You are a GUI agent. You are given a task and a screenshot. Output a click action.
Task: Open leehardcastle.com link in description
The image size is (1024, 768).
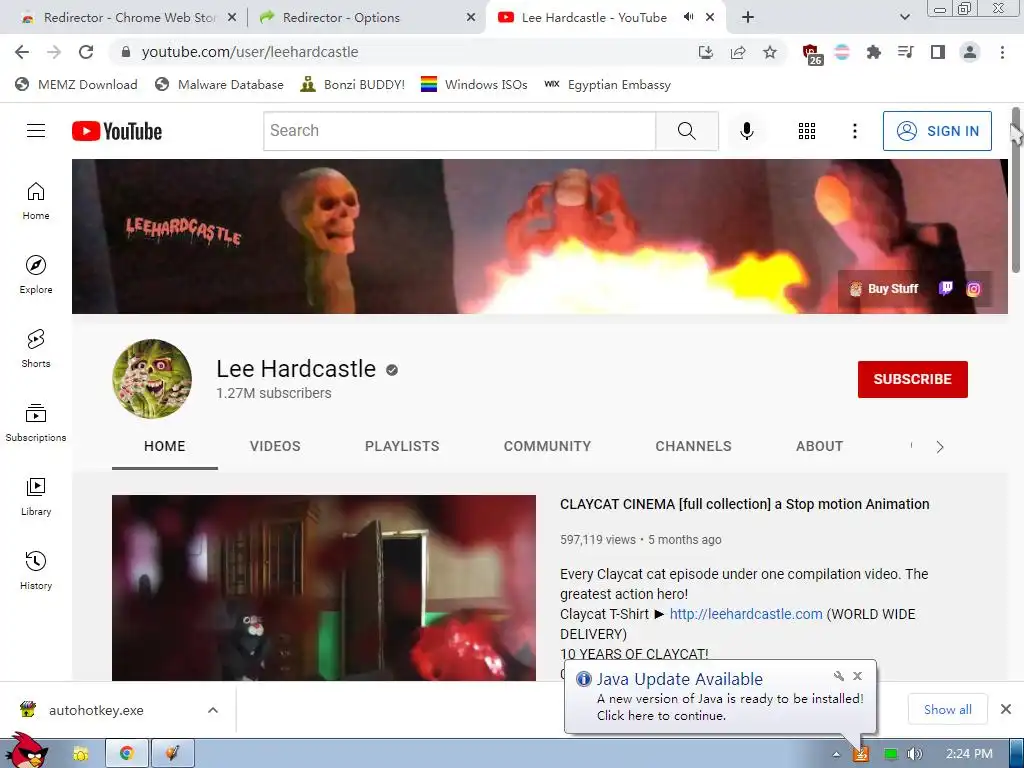[746, 614]
